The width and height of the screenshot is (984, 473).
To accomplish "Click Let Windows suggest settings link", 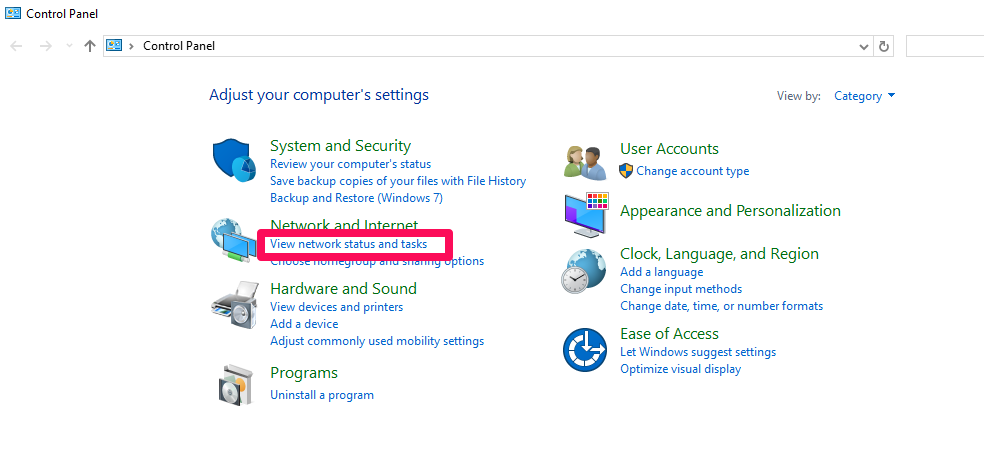I will (697, 352).
